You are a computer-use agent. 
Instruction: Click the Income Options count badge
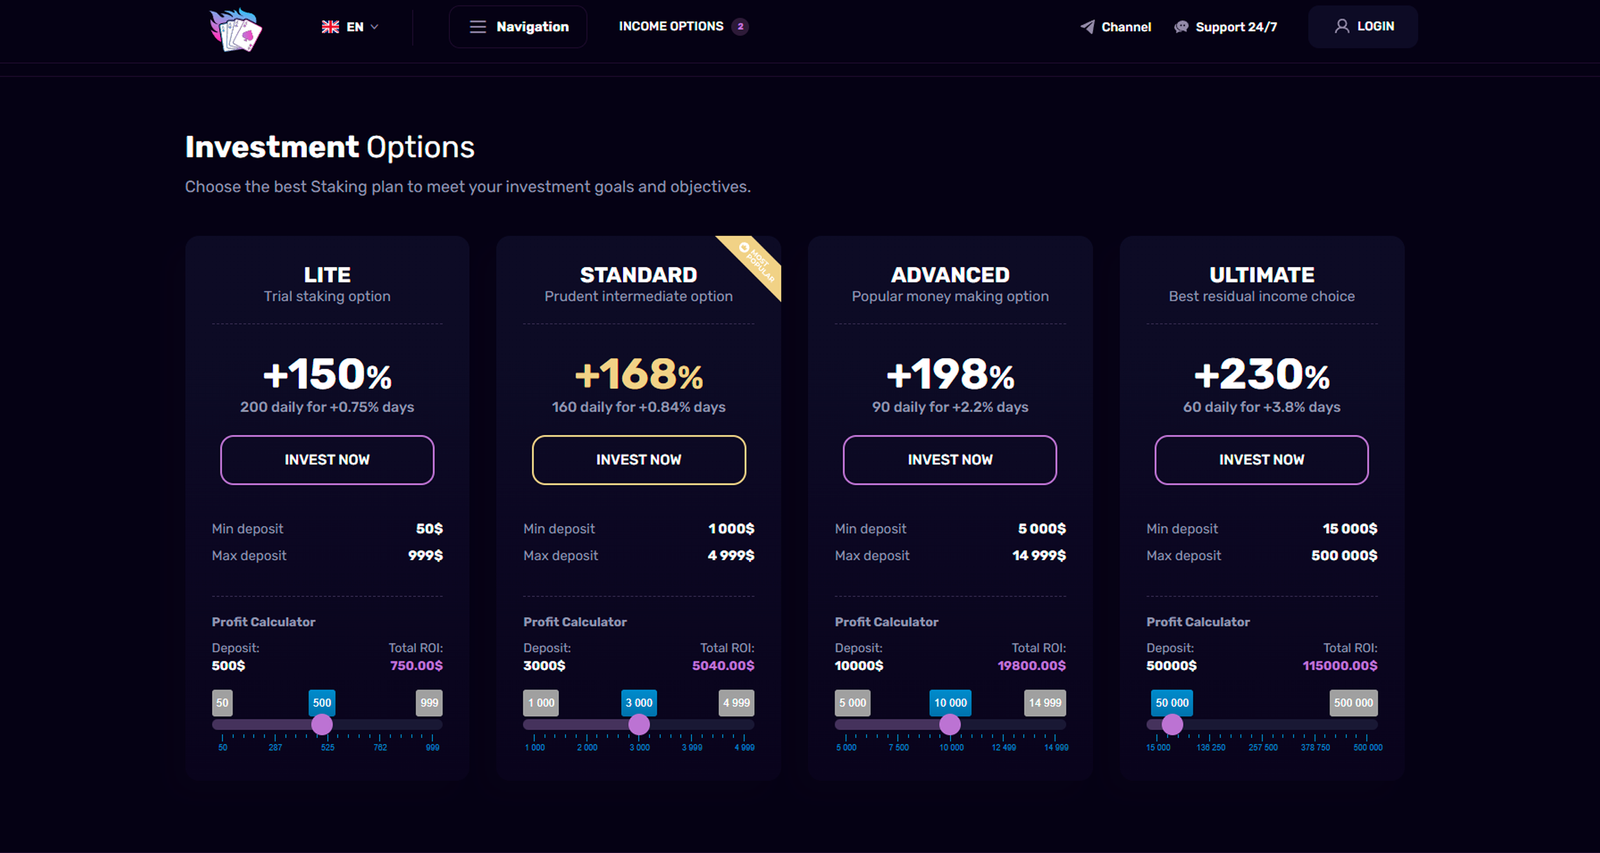click(x=740, y=27)
